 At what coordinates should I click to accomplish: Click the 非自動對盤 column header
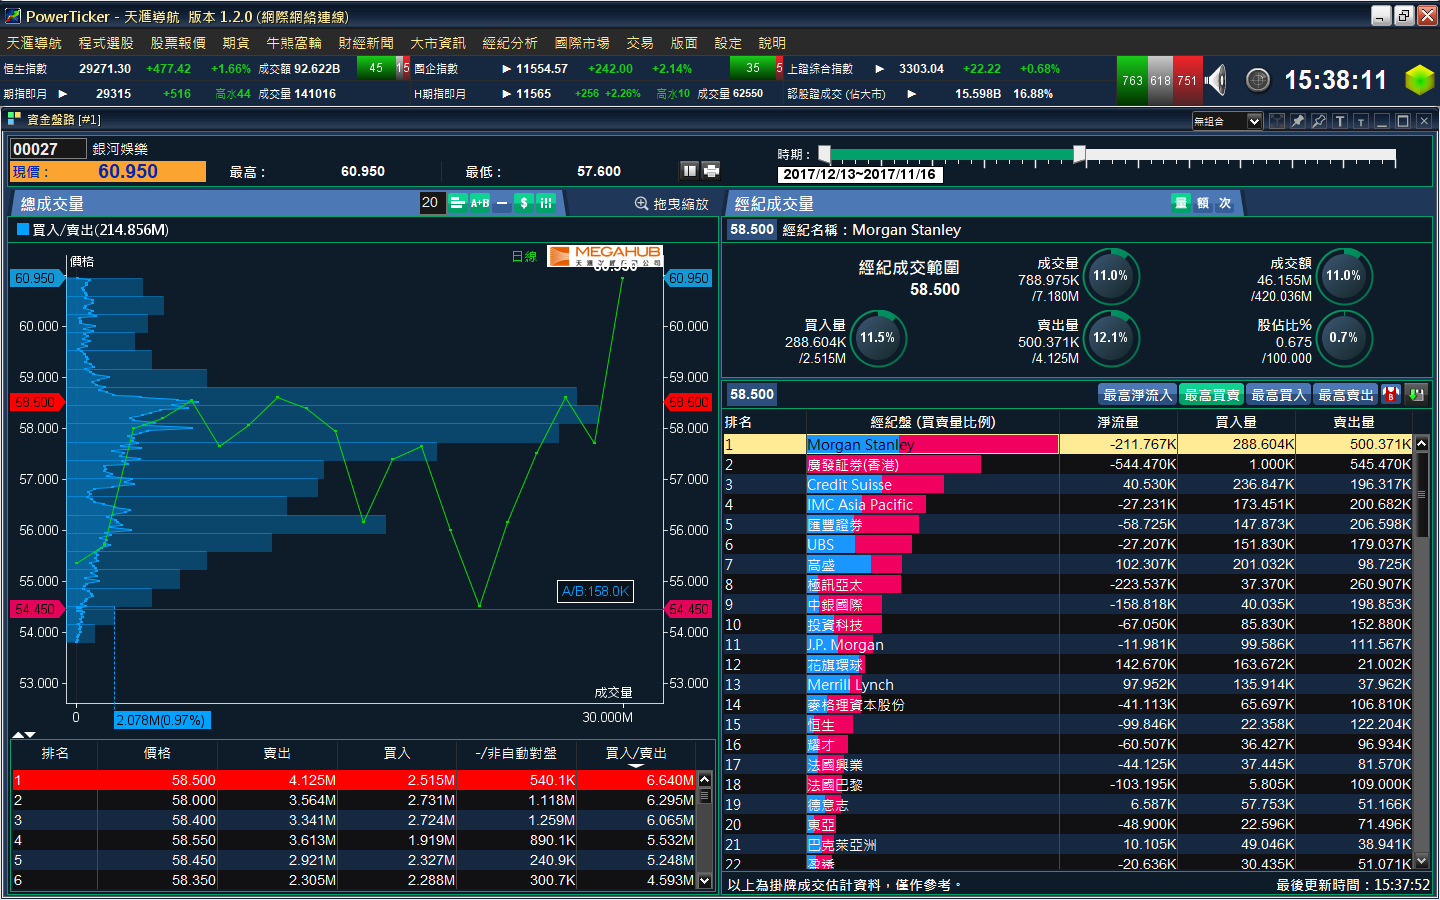coord(517,753)
